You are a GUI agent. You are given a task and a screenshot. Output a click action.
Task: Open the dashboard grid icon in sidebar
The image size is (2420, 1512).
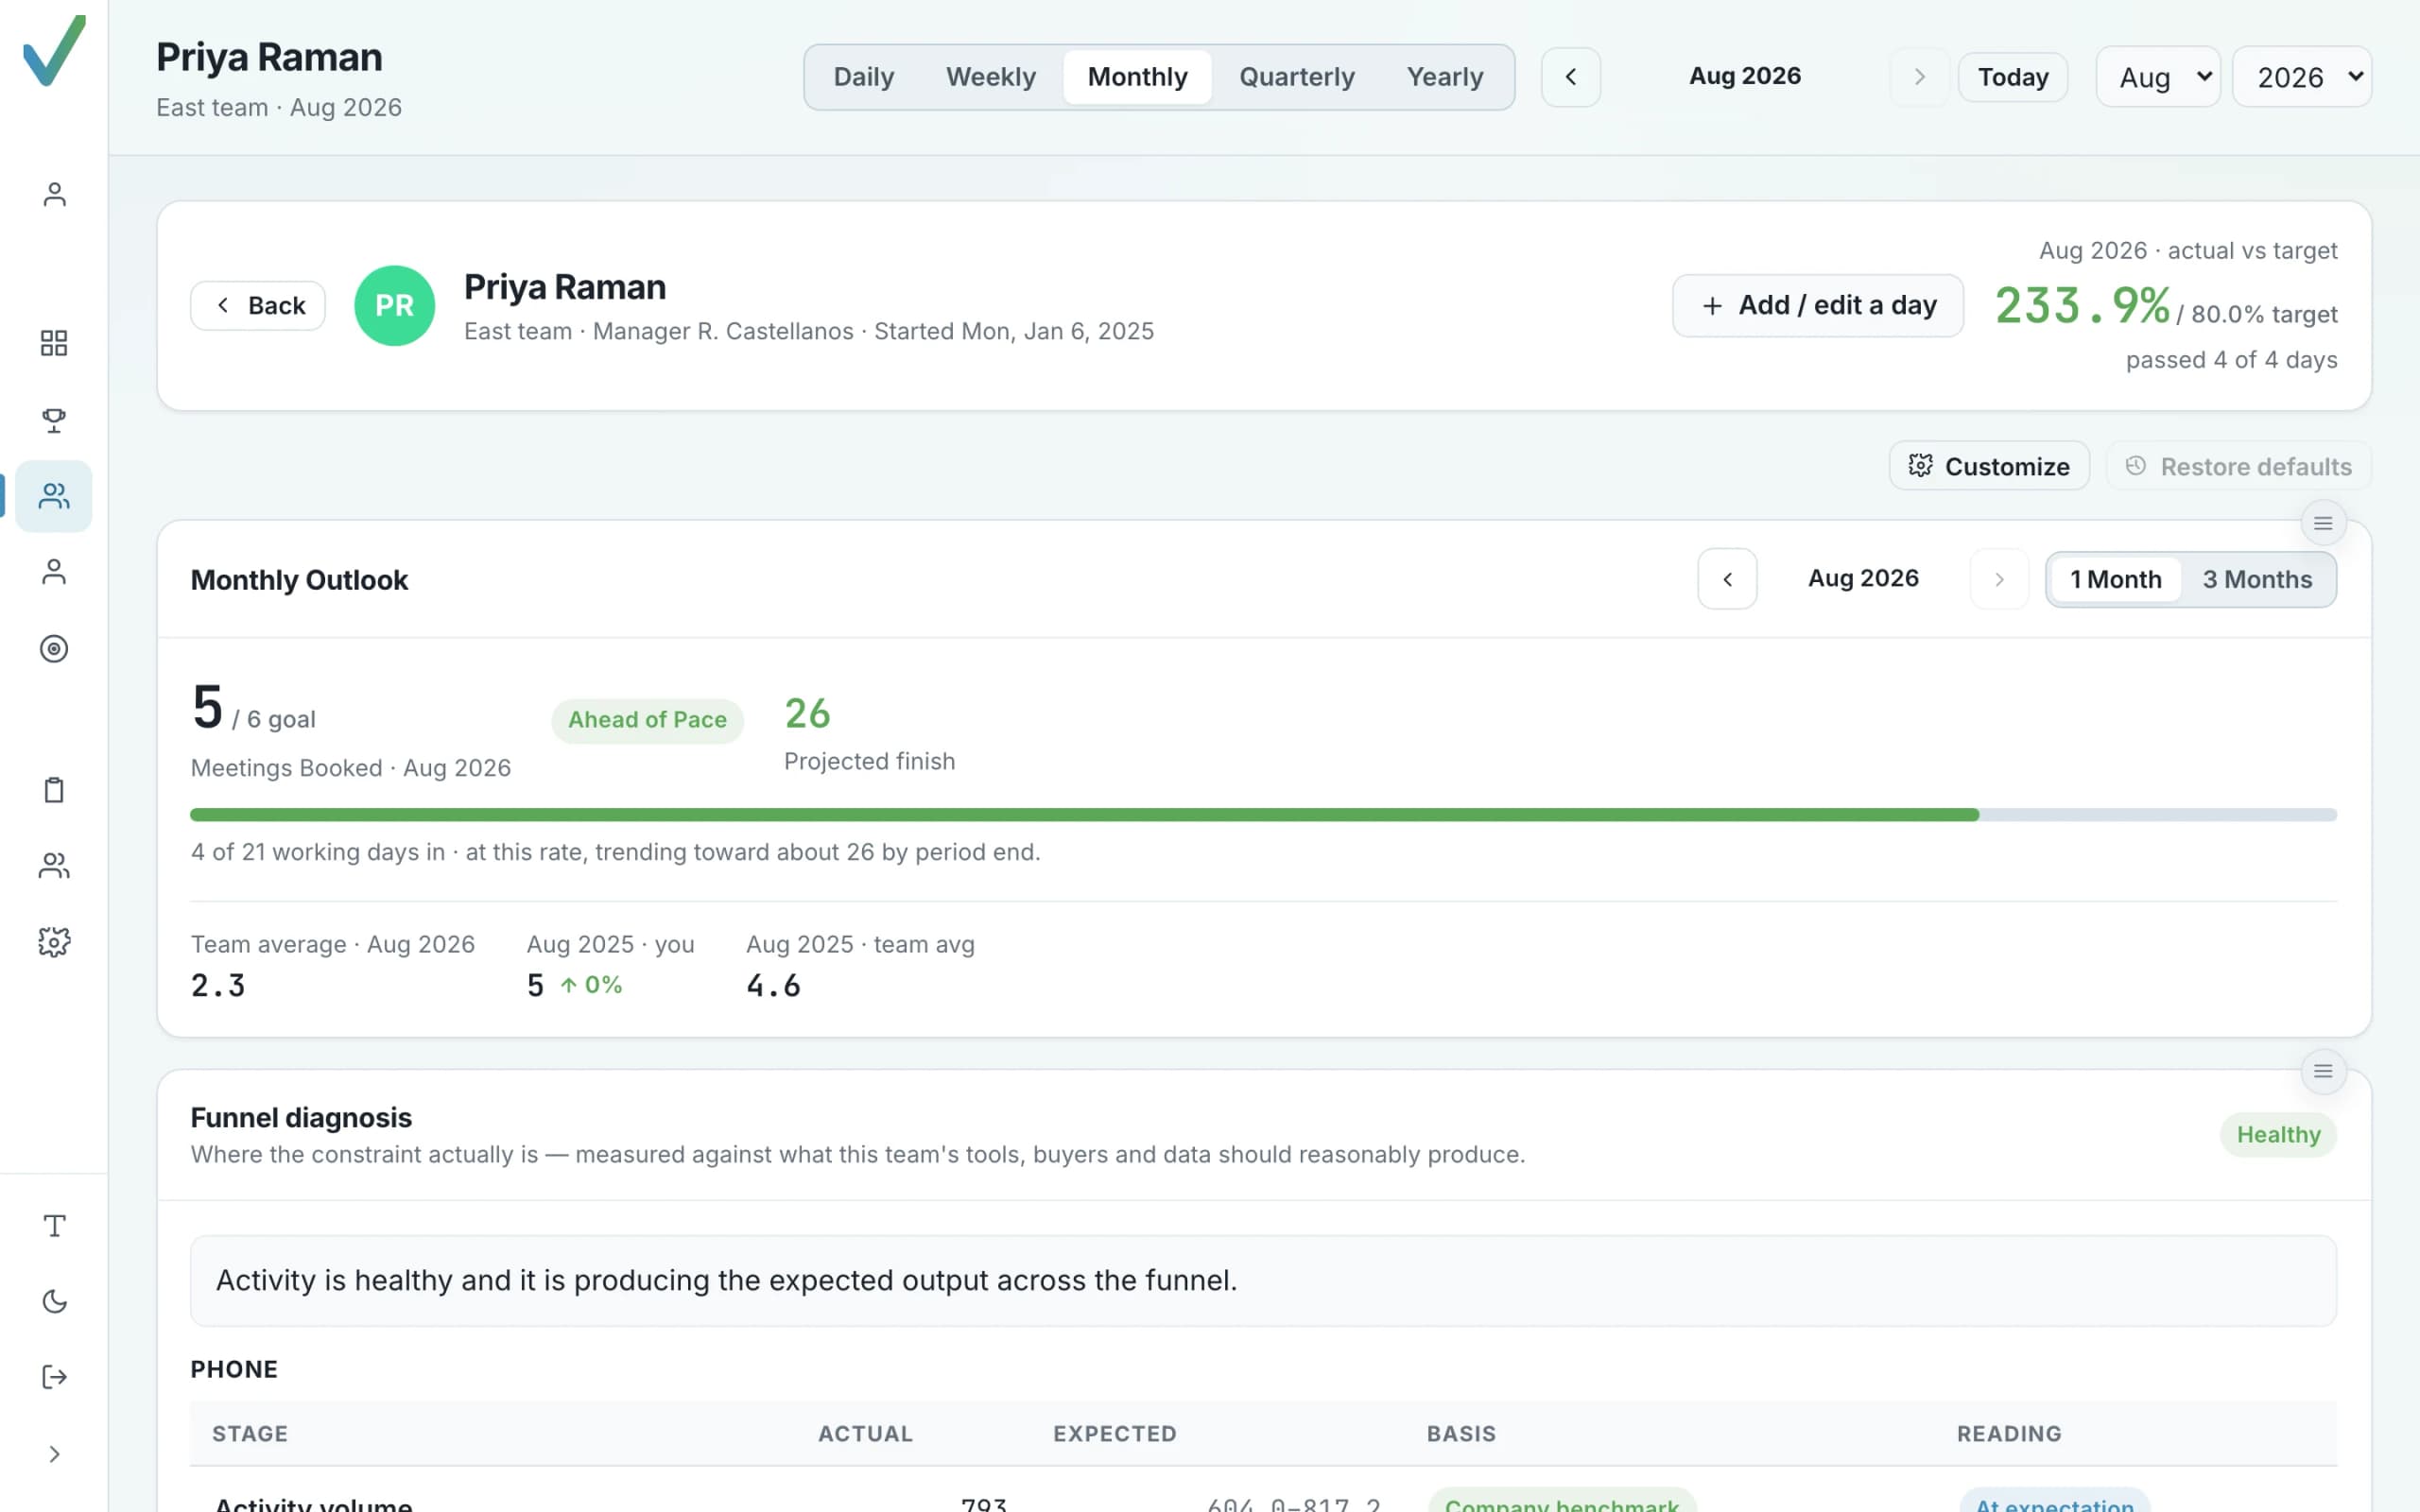tap(54, 343)
